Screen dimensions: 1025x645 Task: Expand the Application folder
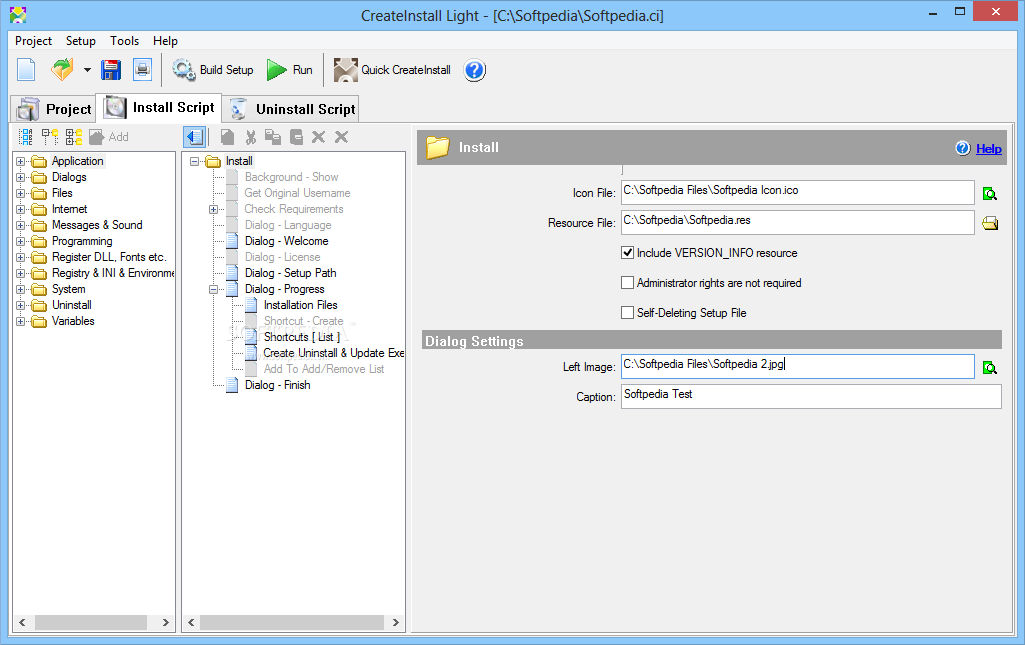[20, 161]
